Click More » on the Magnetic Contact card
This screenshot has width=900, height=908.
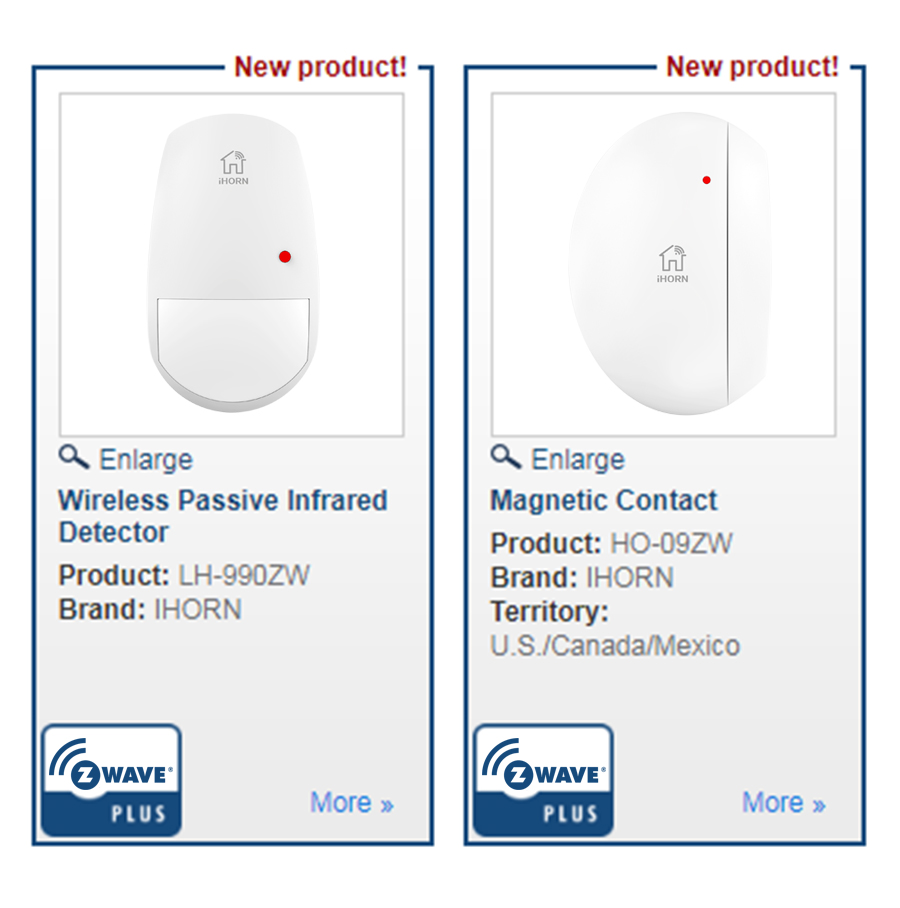(784, 803)
